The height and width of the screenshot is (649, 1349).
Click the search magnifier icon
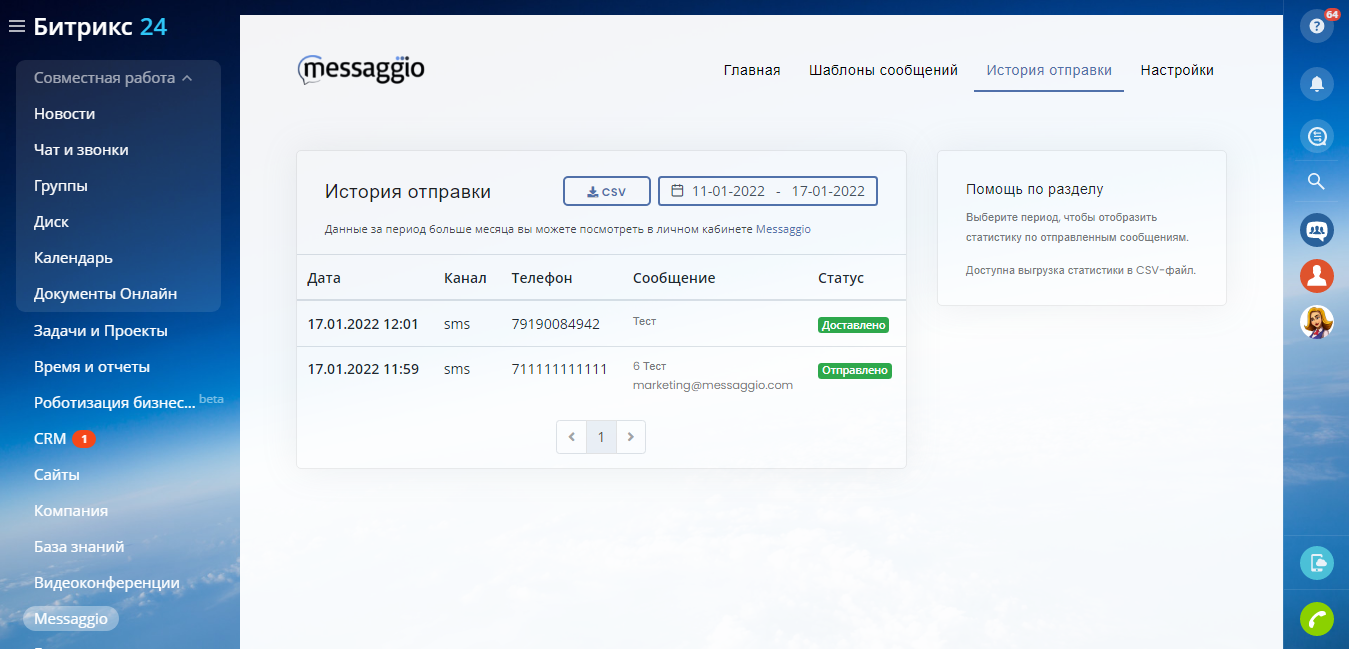[1316, 181]
